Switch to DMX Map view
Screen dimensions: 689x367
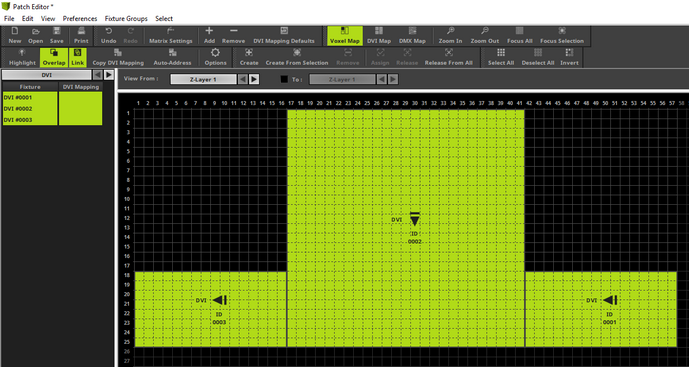coord(412,36)
